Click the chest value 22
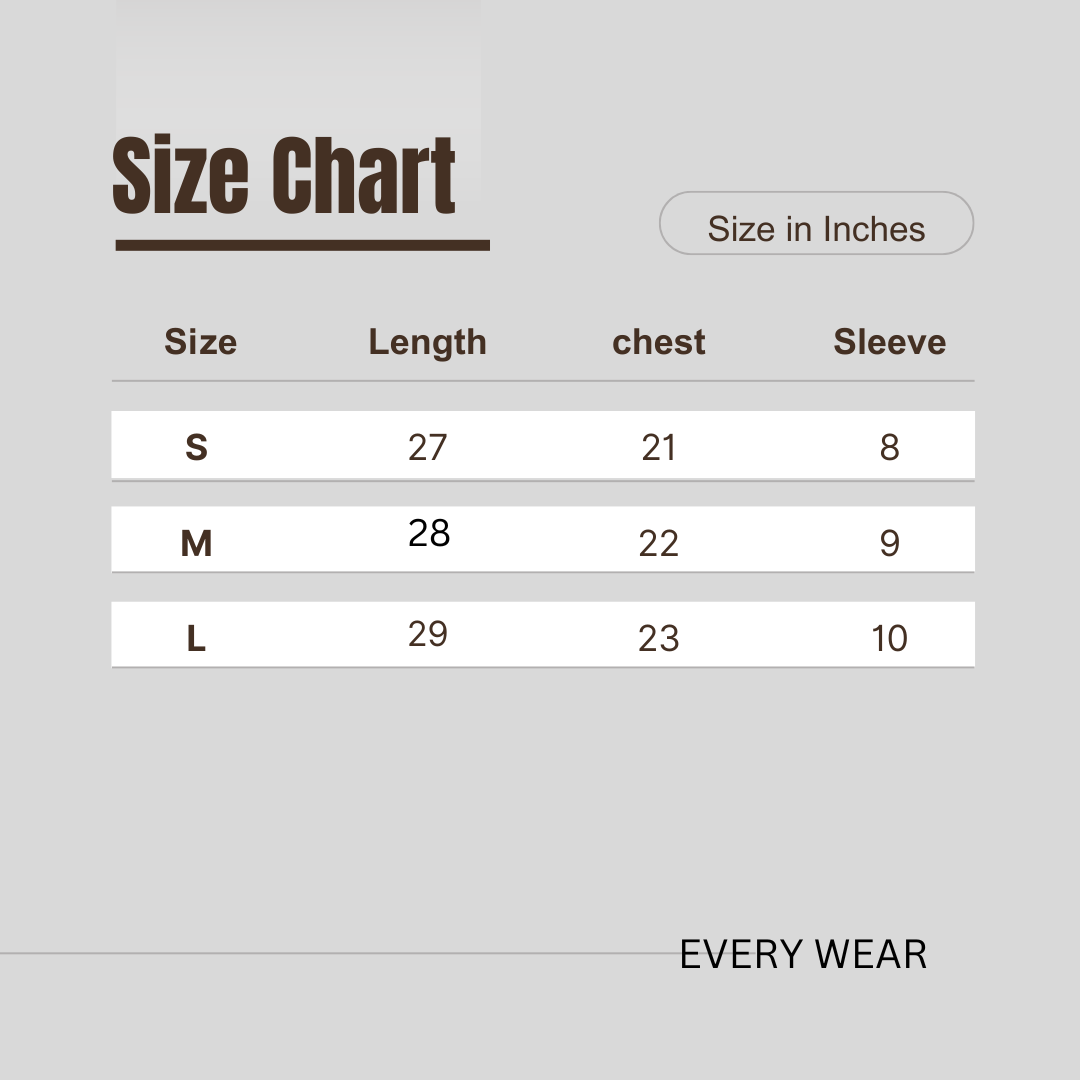This screenshot has width=1080, height=1080. (659, 543)
